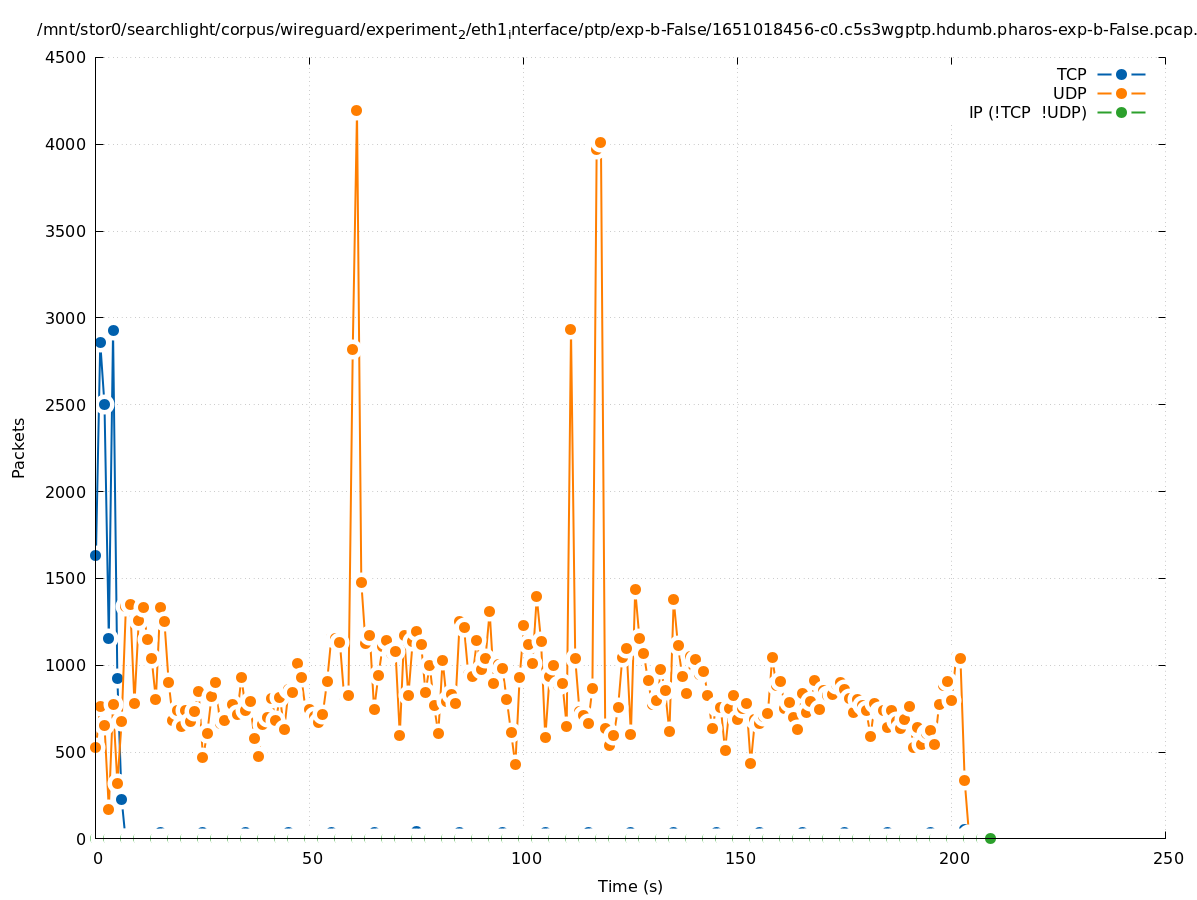Screen dimensions: 1197x900
Task: Click the green data point on x-axis
Action: [990, 838]
